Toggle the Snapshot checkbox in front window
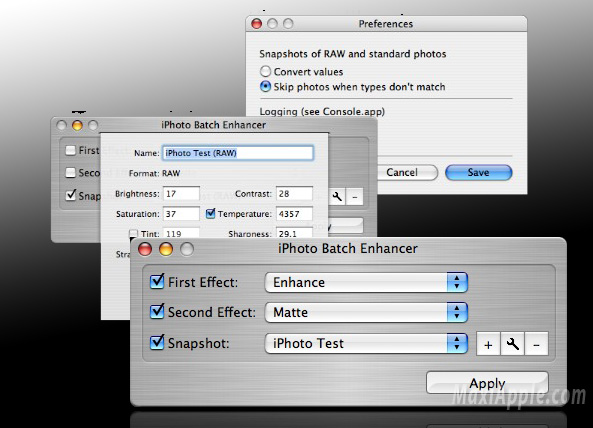Viewport: 593px width, 428px height. pos(157,343)
